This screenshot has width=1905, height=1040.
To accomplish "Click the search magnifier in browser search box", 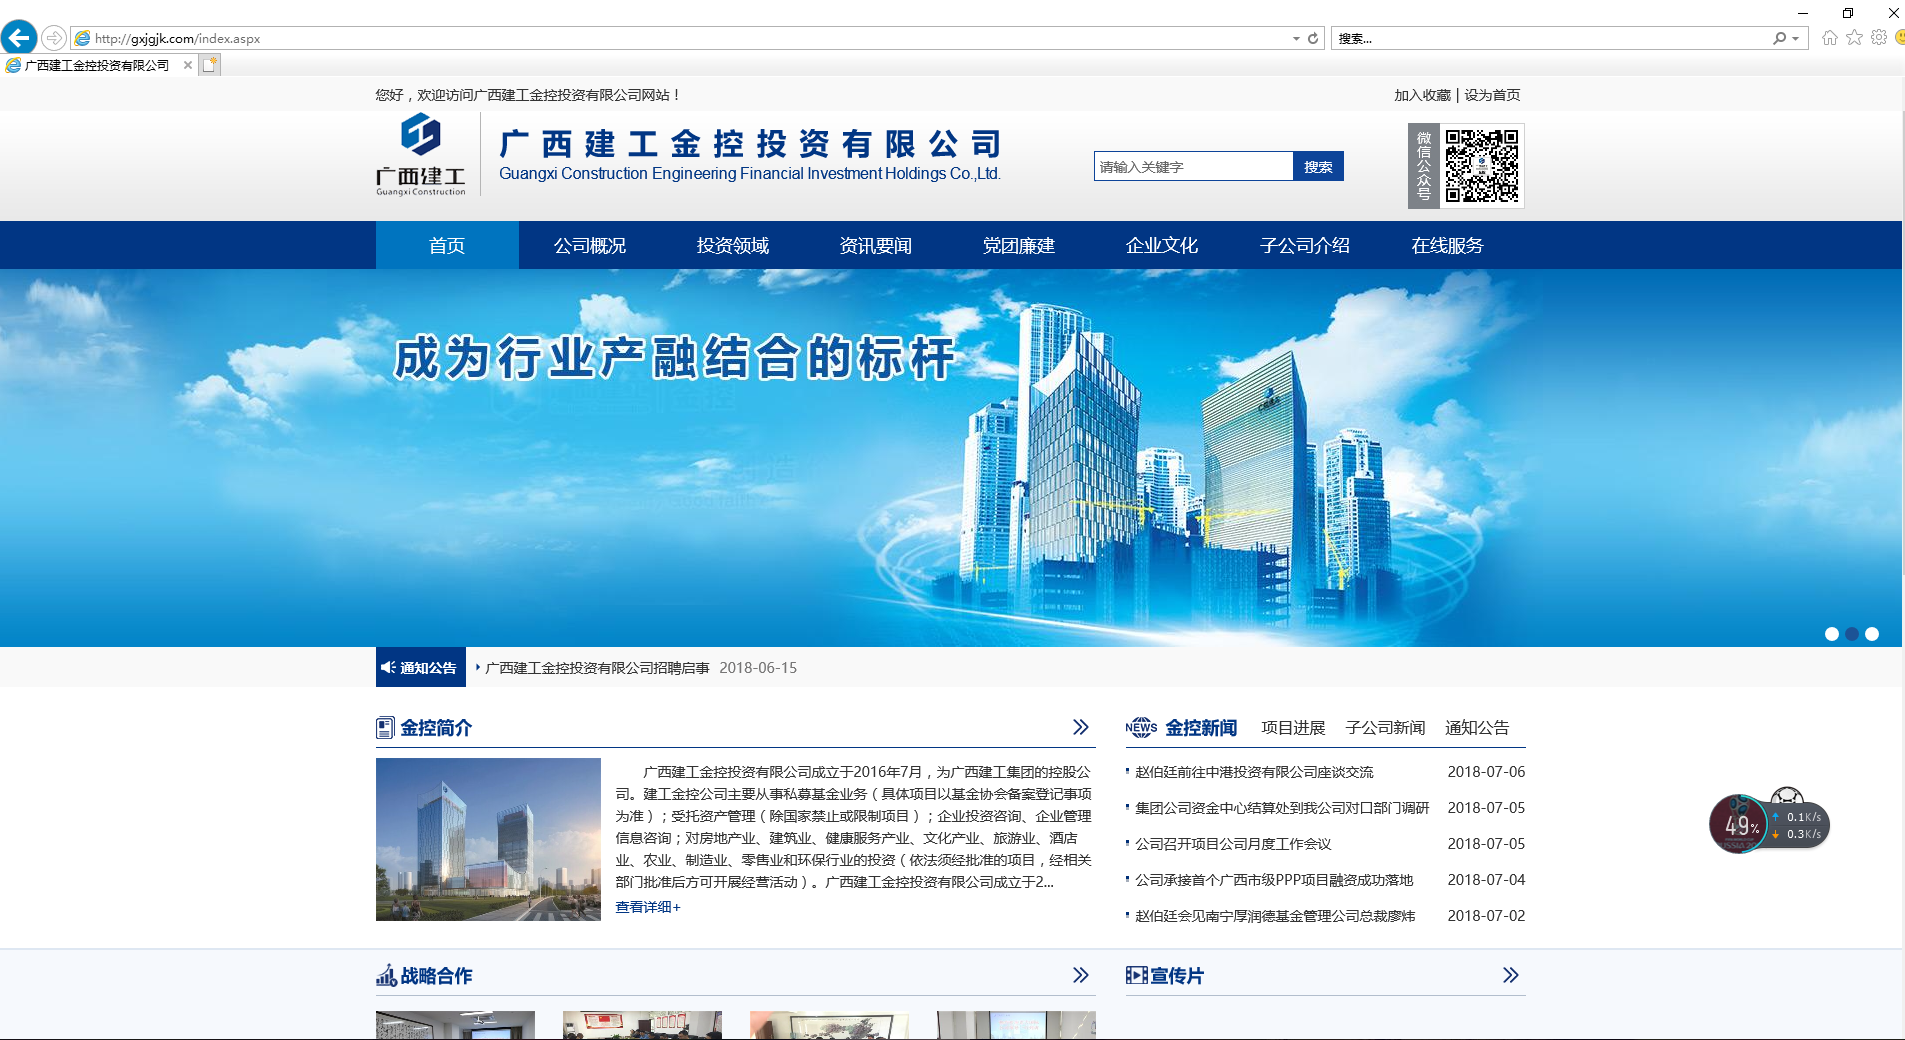I will (1779, 38).
